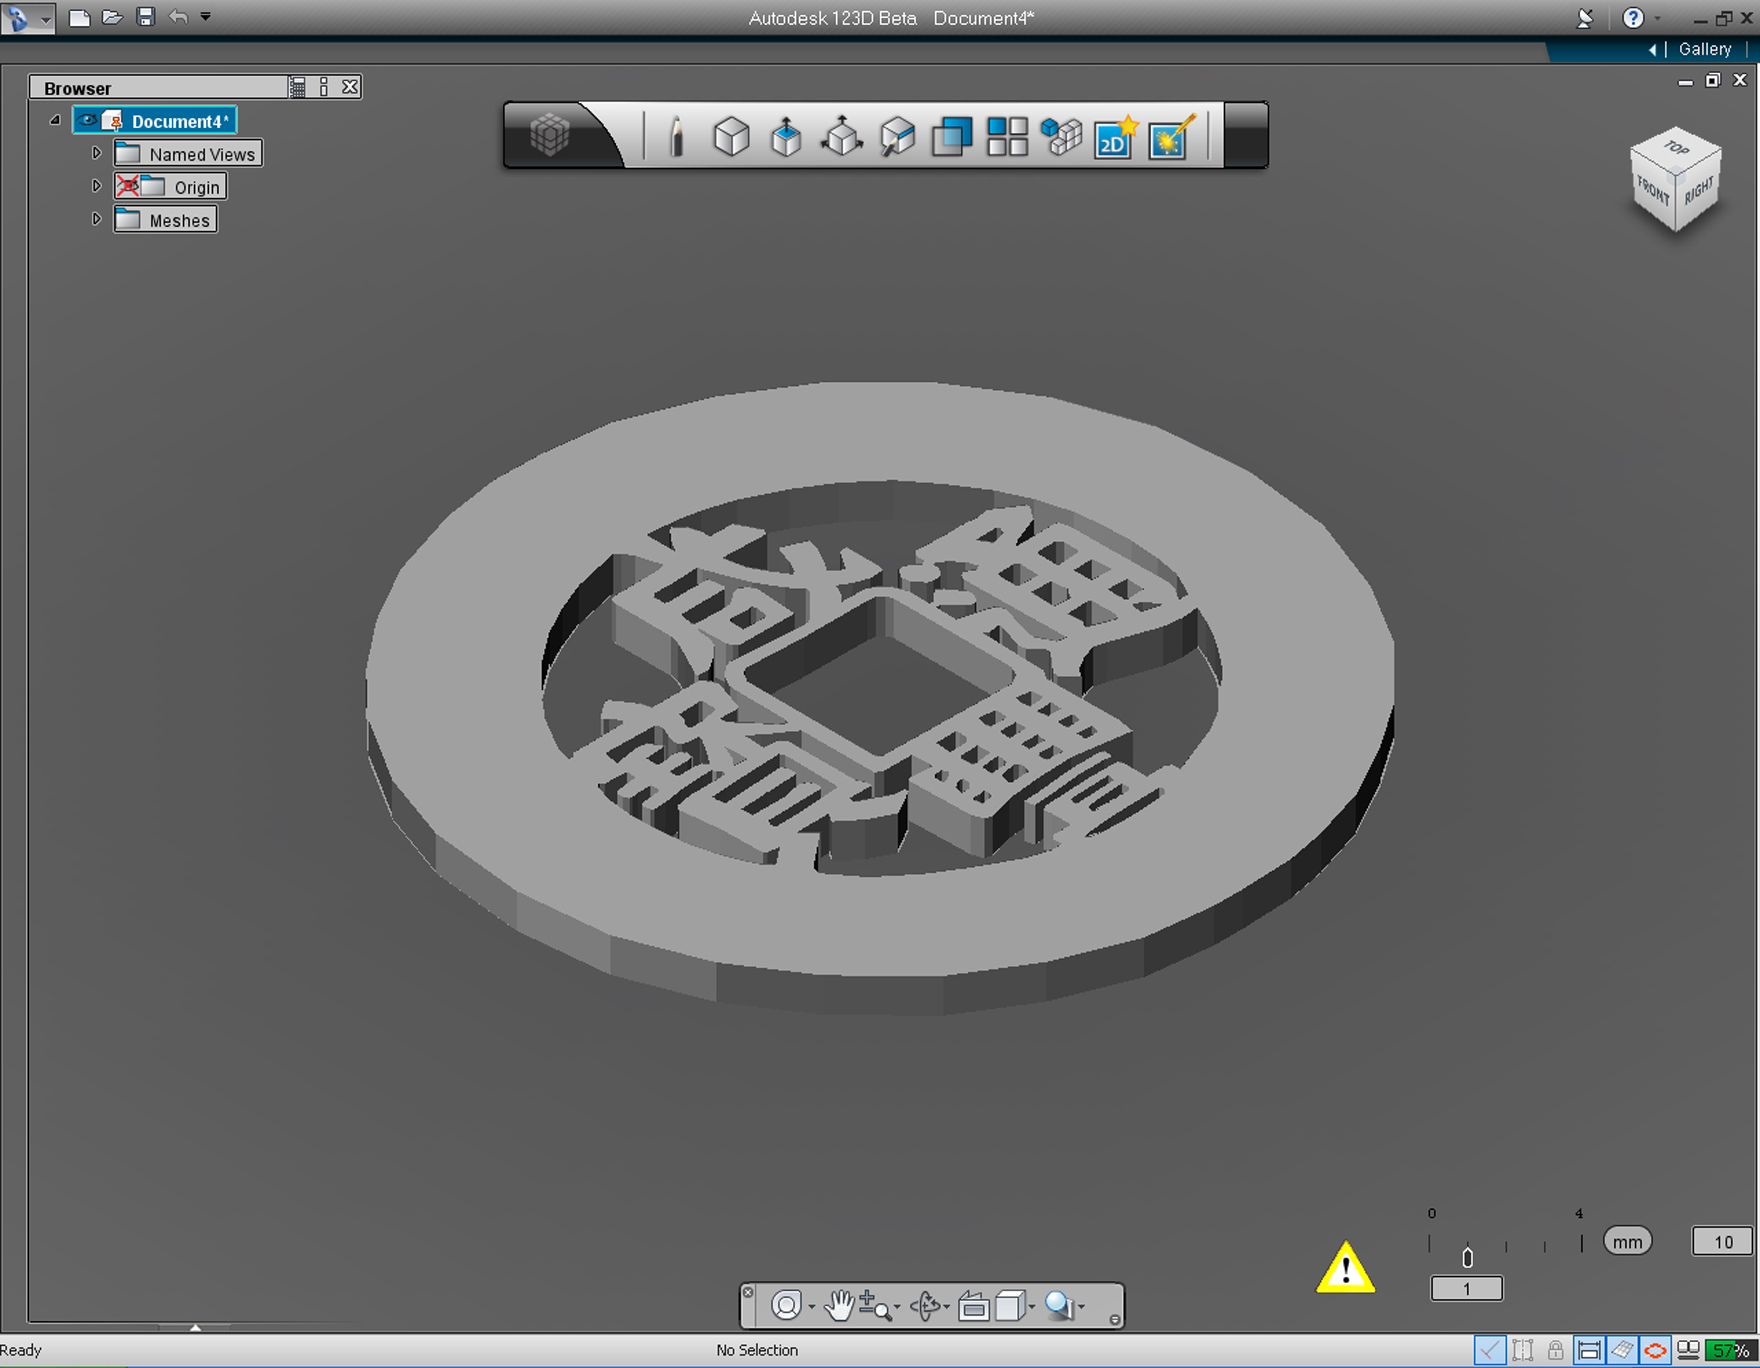
Task: Click the show/hide magnifier icon in navigation bar
Action: [x=1059, y=1305]
